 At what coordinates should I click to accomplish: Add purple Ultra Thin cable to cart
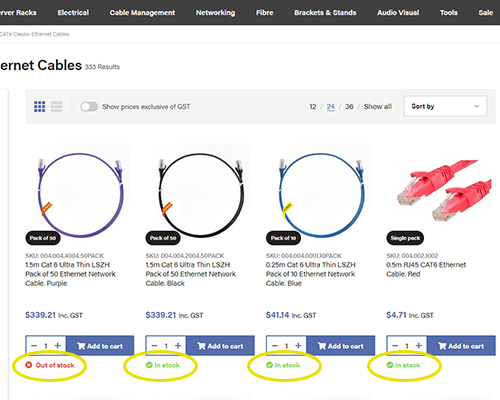[100, 346]
